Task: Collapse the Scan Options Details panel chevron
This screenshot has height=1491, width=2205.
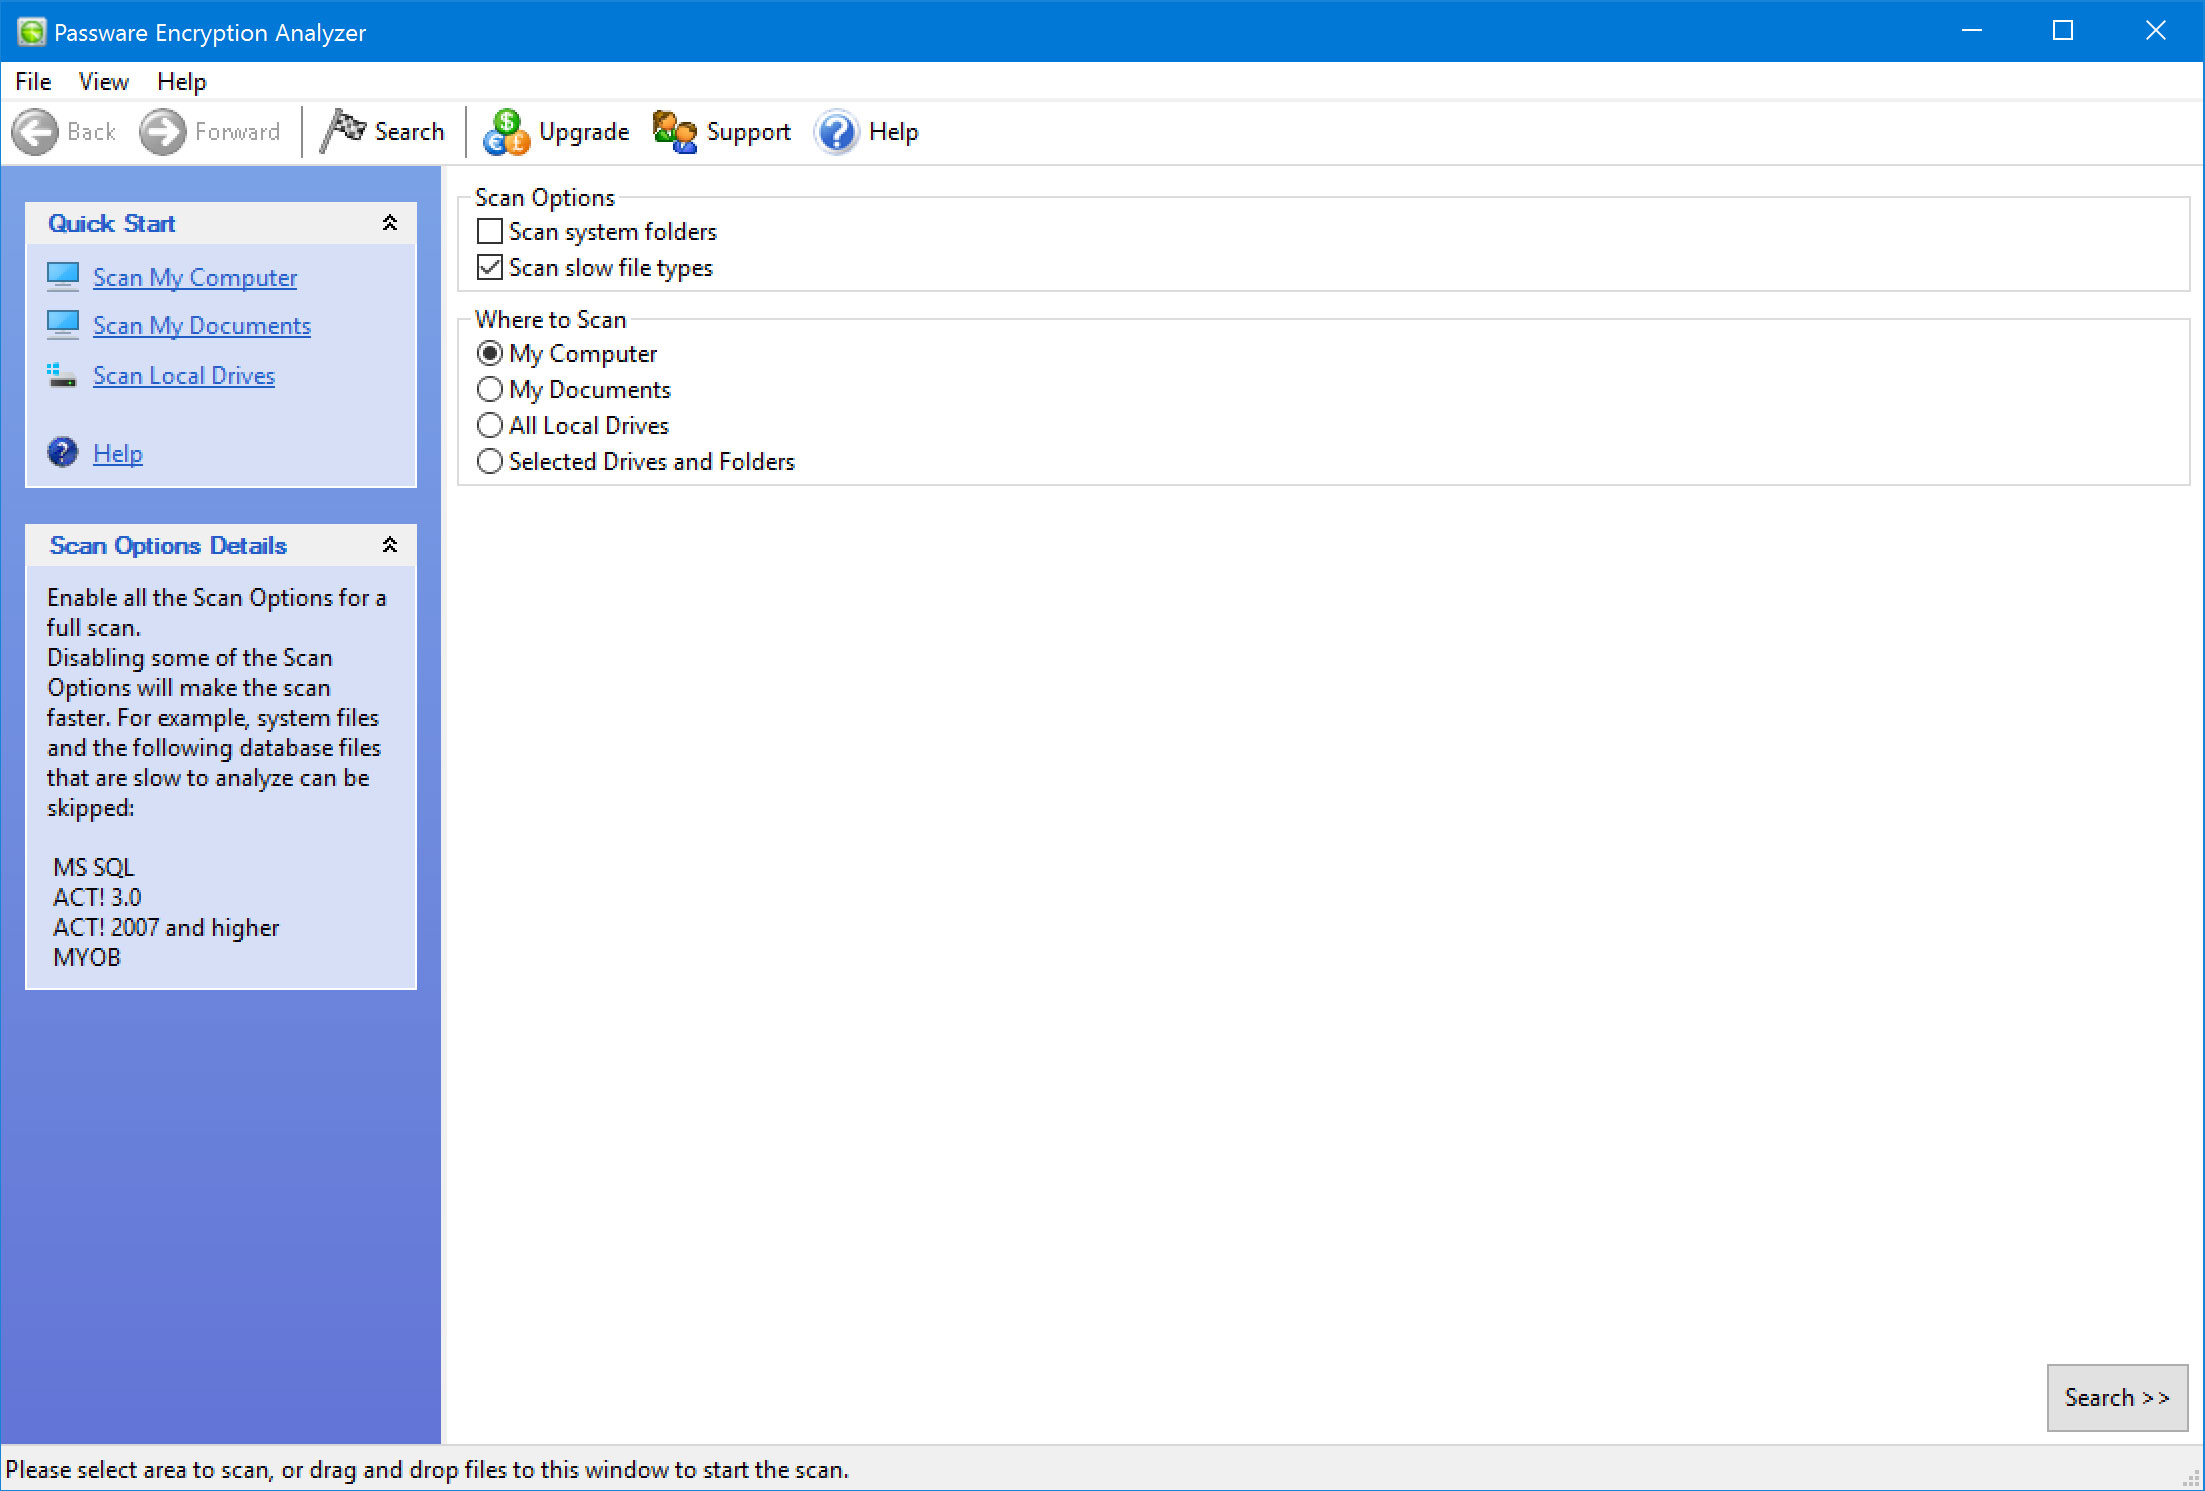Action: [390, 544]
